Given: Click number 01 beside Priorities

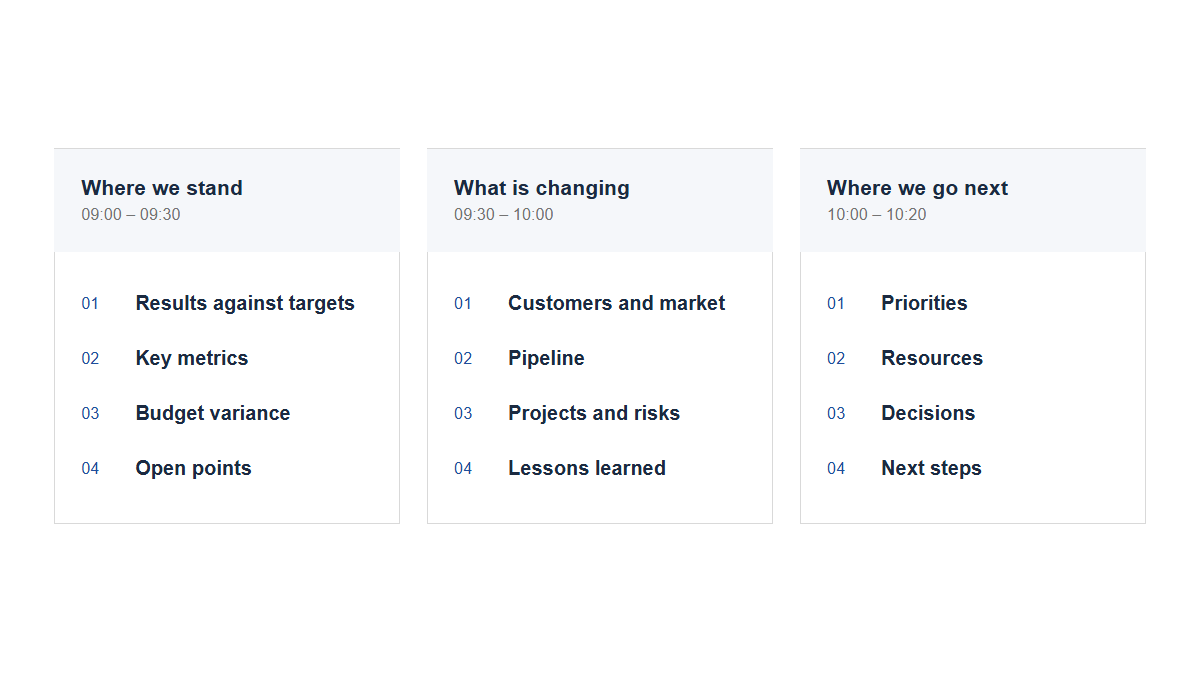Looking at the screenshot, I should coord(836,303).
